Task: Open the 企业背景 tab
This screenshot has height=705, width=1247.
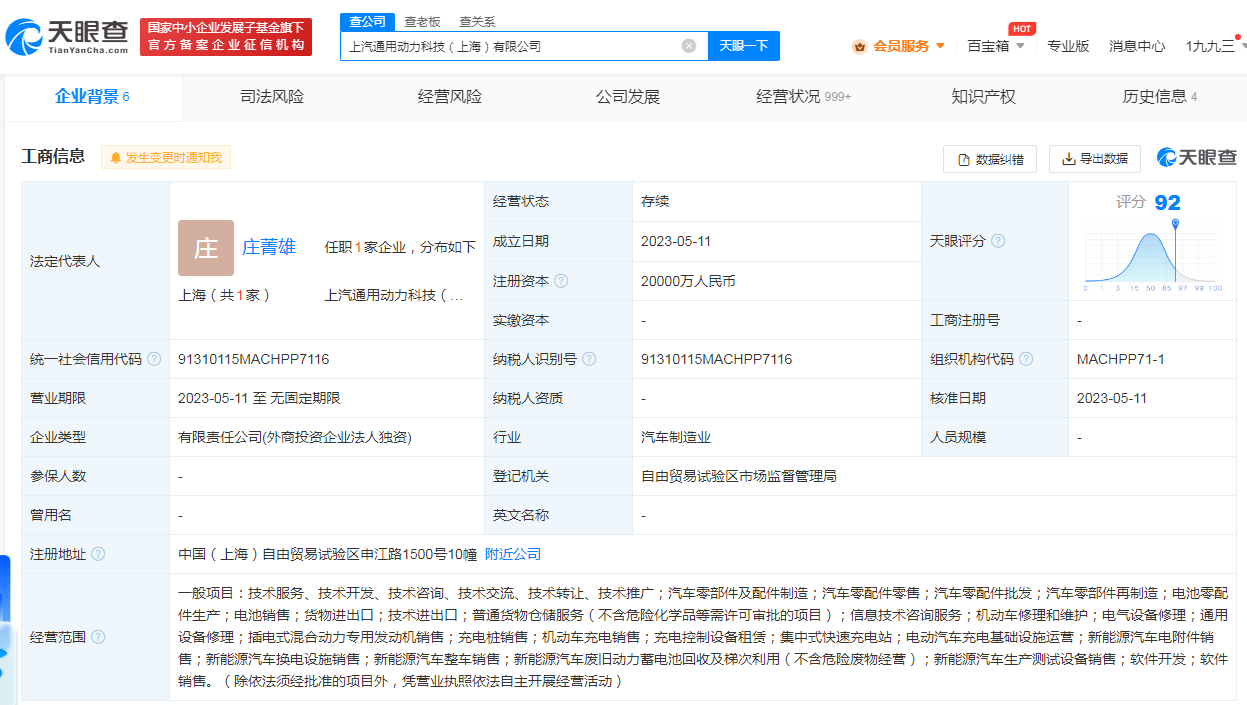Action: click(92, 97)
